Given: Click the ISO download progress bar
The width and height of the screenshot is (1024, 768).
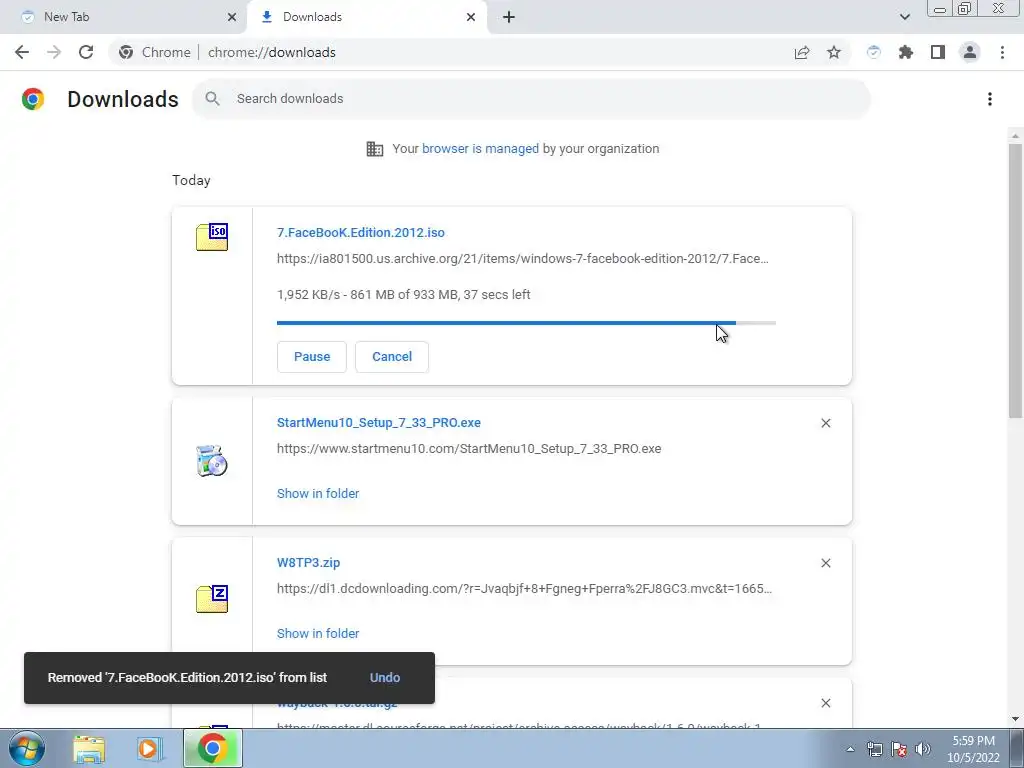Looking at the screenshot, I should [x=526, y=323].
